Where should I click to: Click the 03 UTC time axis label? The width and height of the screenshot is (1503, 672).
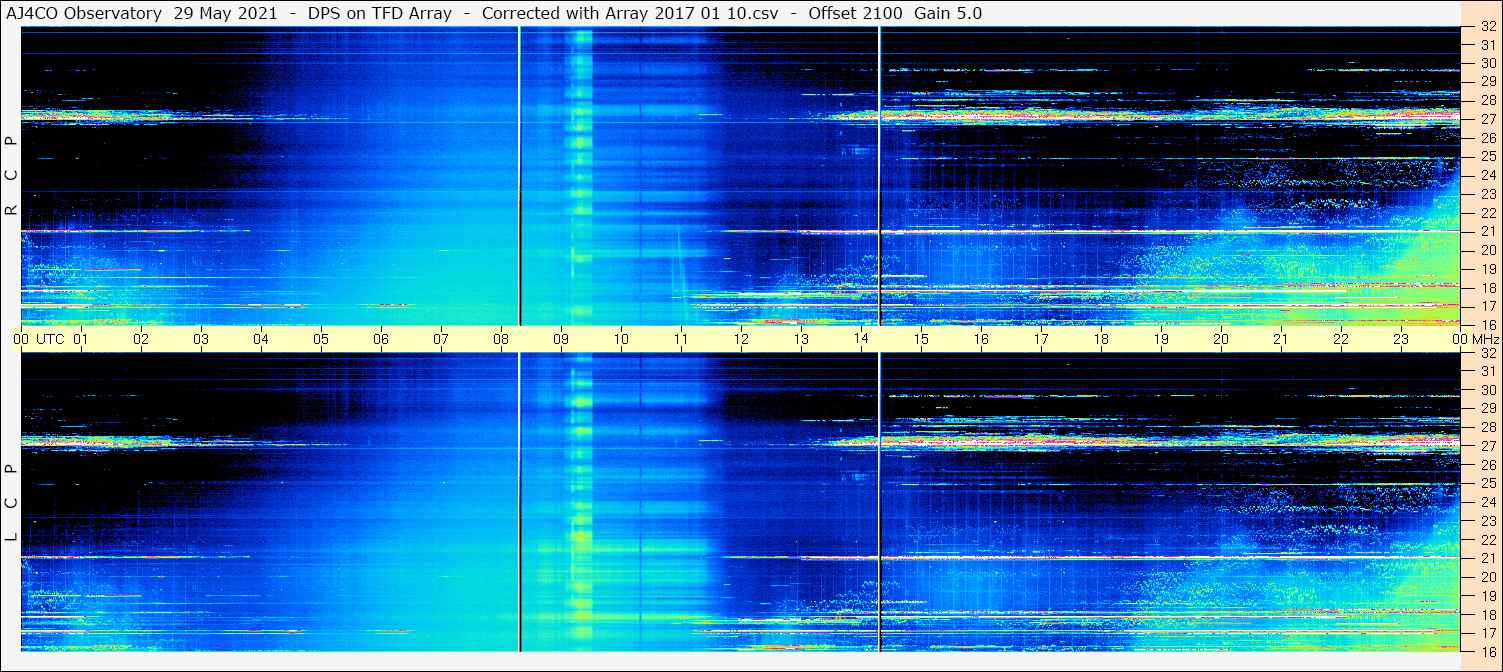point(201,339)
